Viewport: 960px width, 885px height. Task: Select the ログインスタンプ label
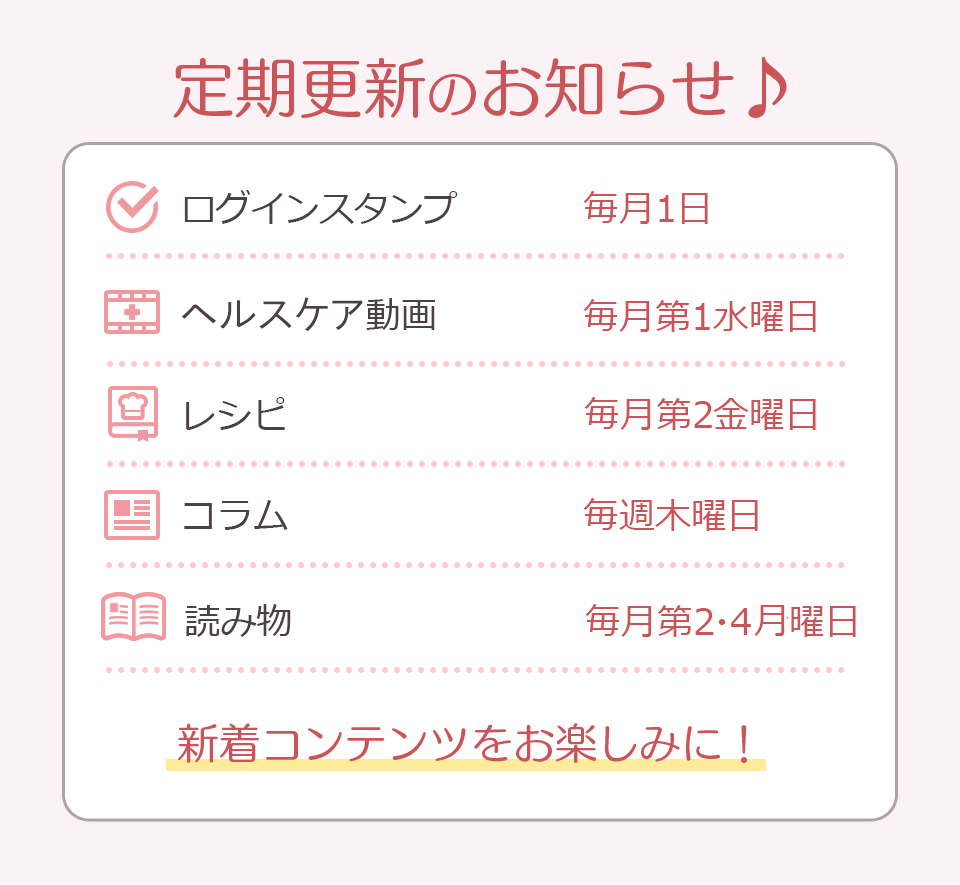(319, 208)
